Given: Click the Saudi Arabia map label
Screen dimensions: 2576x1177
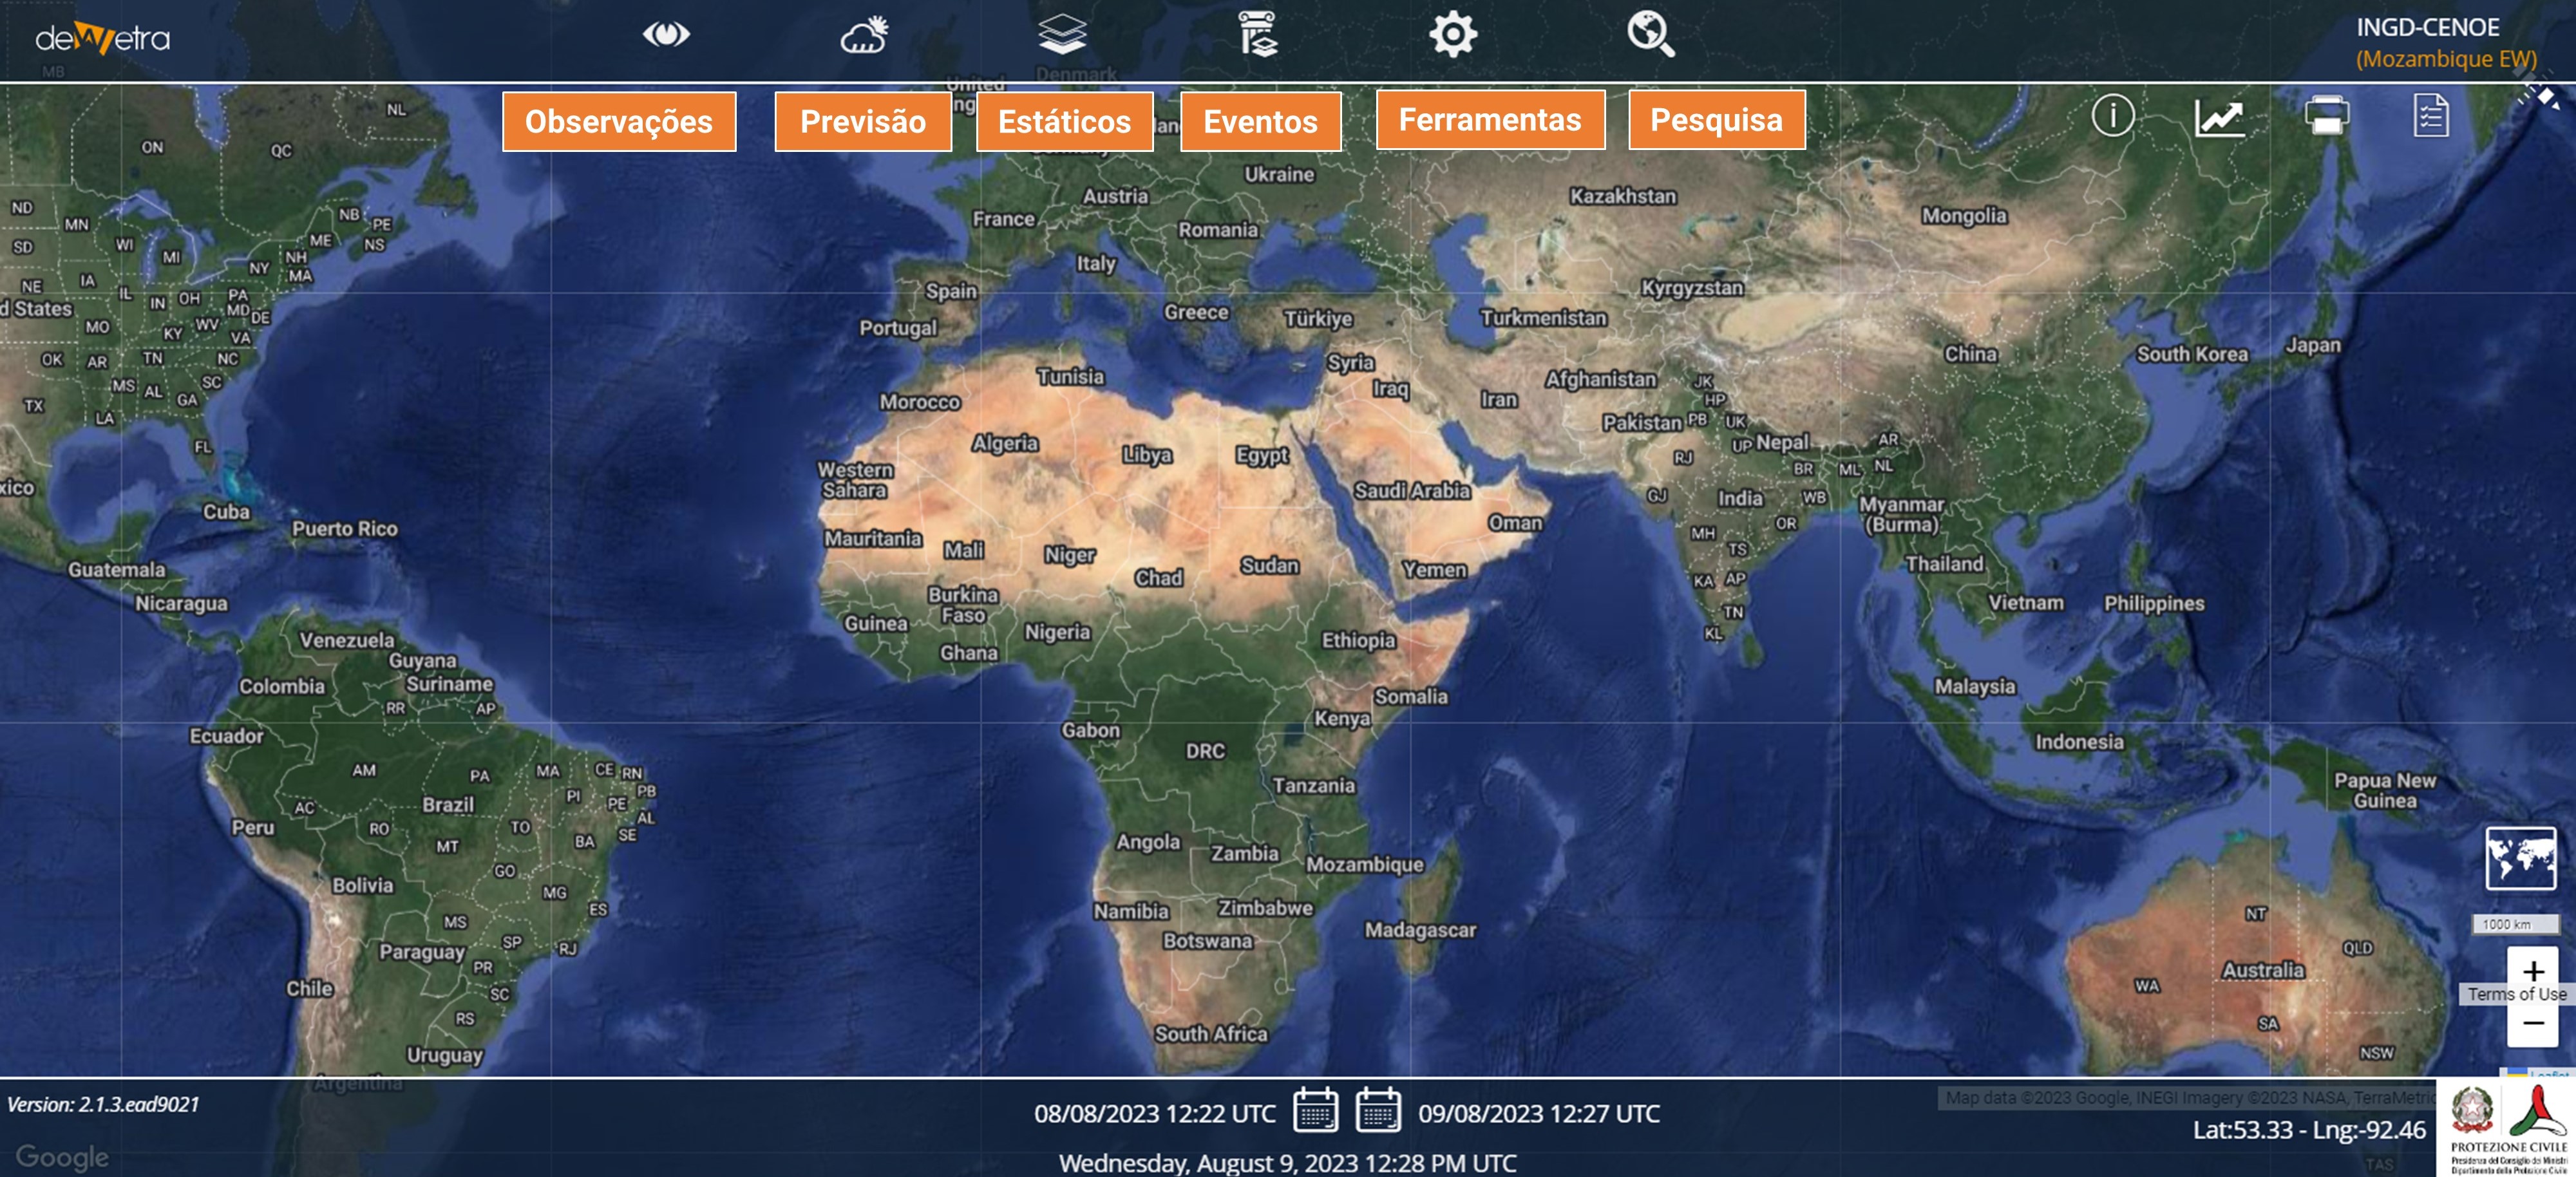Looking at the screenshot, I should coord(1412,491).
